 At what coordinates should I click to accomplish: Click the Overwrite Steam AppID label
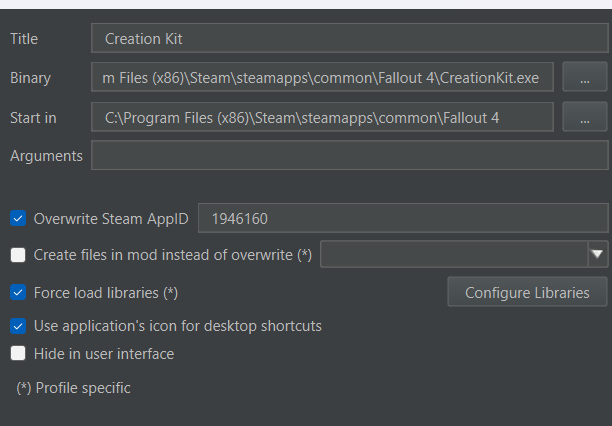click(x=111, y=219)
